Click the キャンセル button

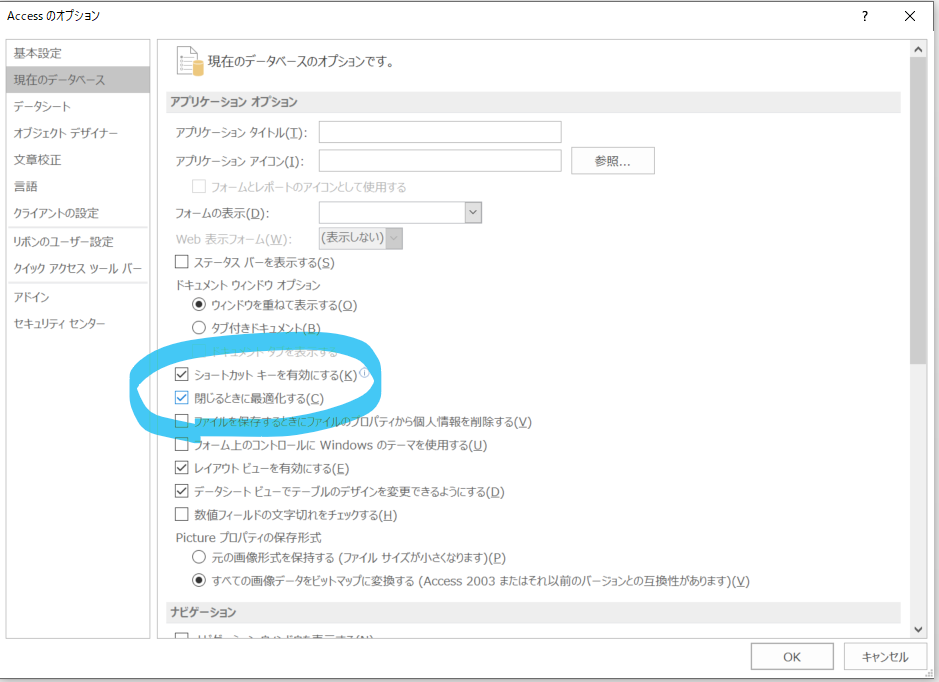point(885,657)
